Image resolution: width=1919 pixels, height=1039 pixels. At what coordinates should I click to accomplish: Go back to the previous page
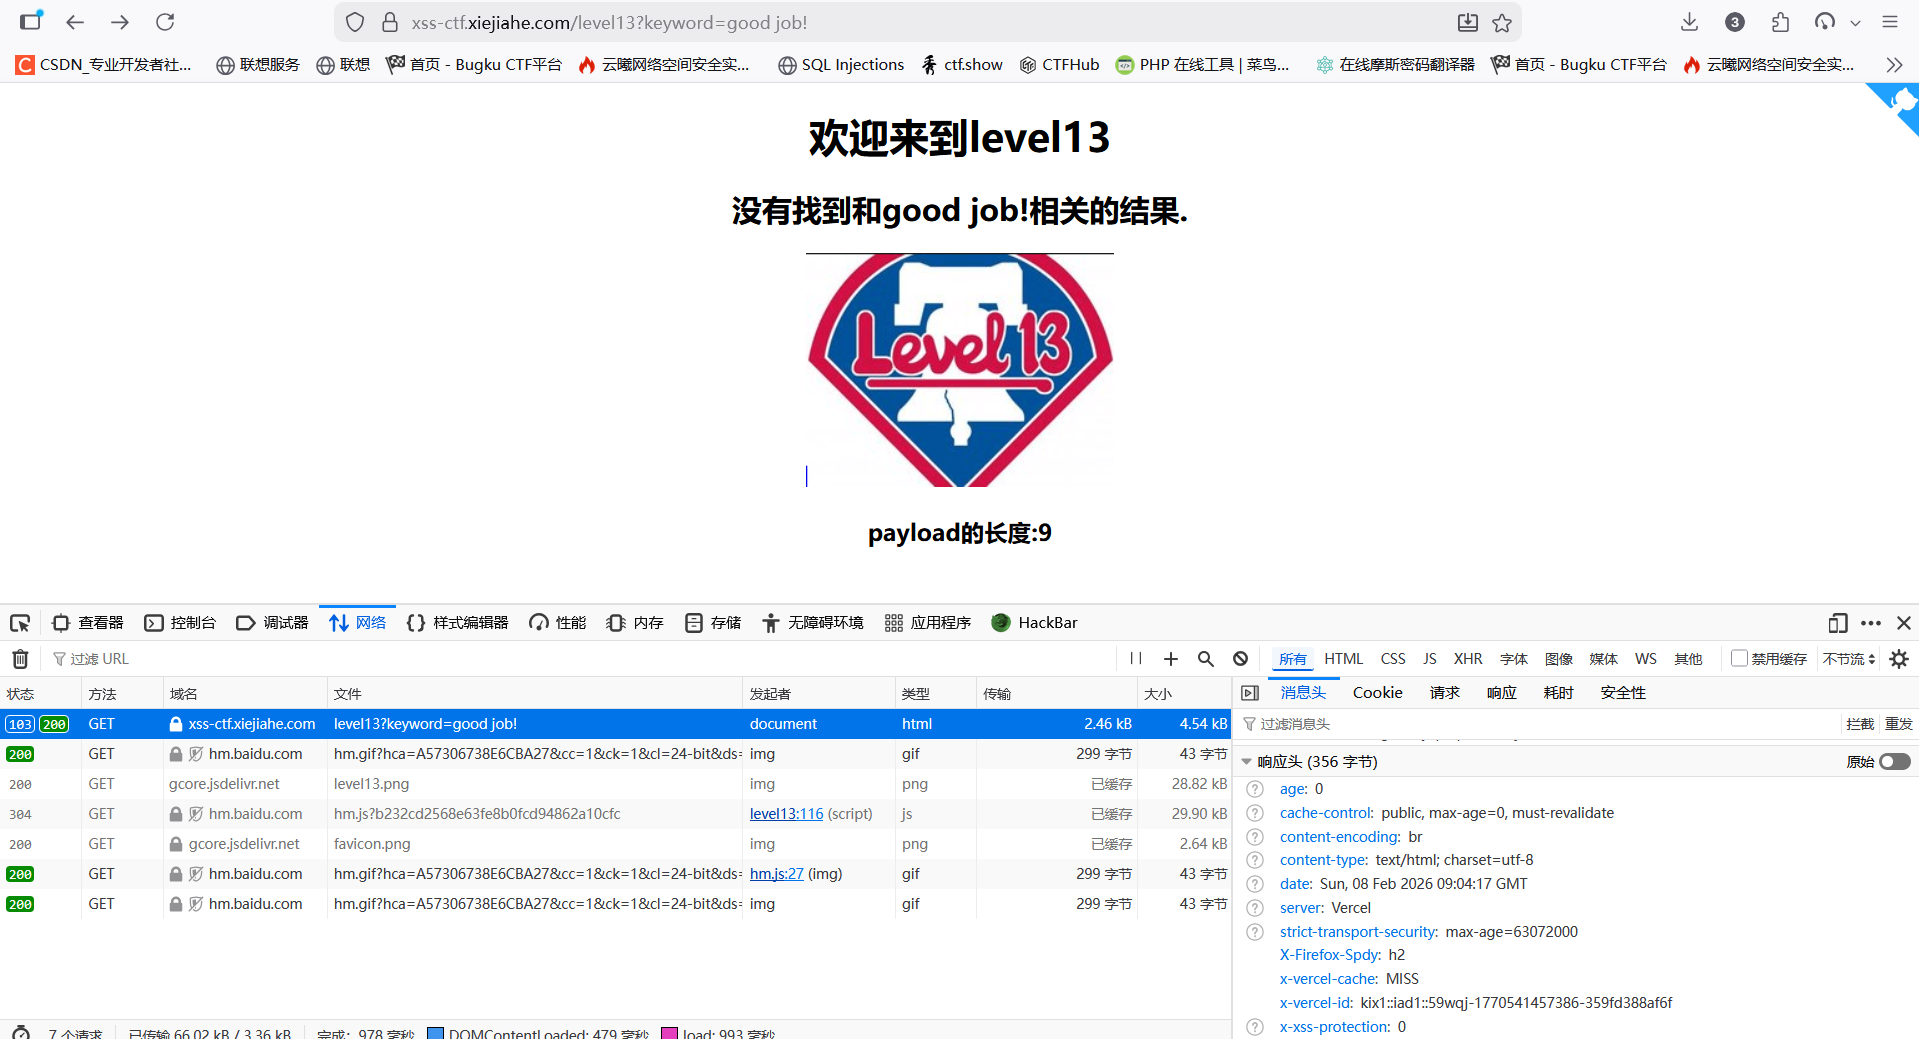(x=75, y=22)
